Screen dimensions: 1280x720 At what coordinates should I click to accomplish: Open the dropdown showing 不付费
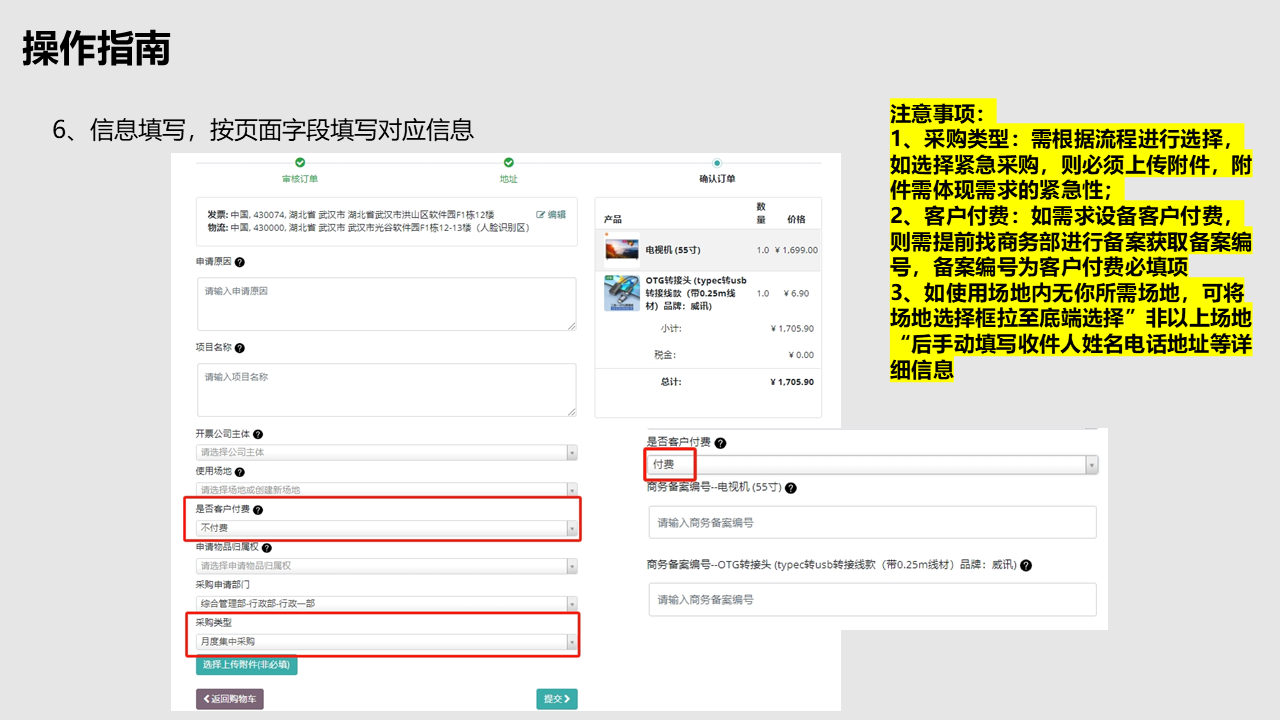(386, 528)
